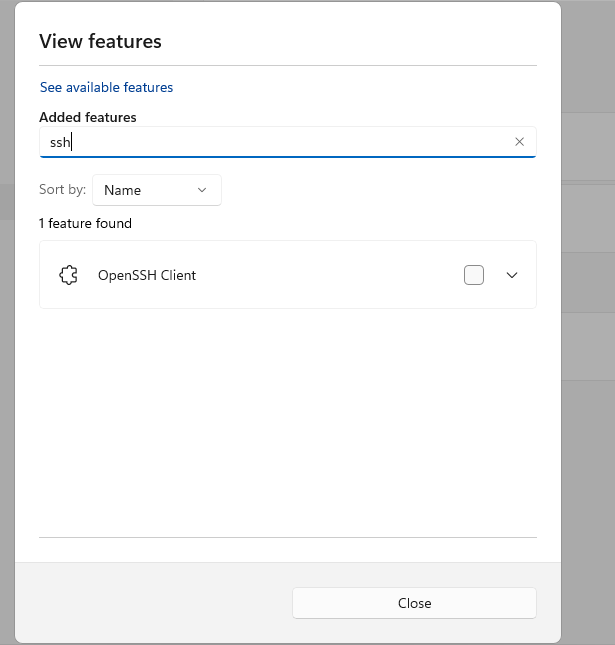Click the arrow inside the Sort dropdown
Image resolution: width=615 pixels, height=645 pixels.
[202, 190]
